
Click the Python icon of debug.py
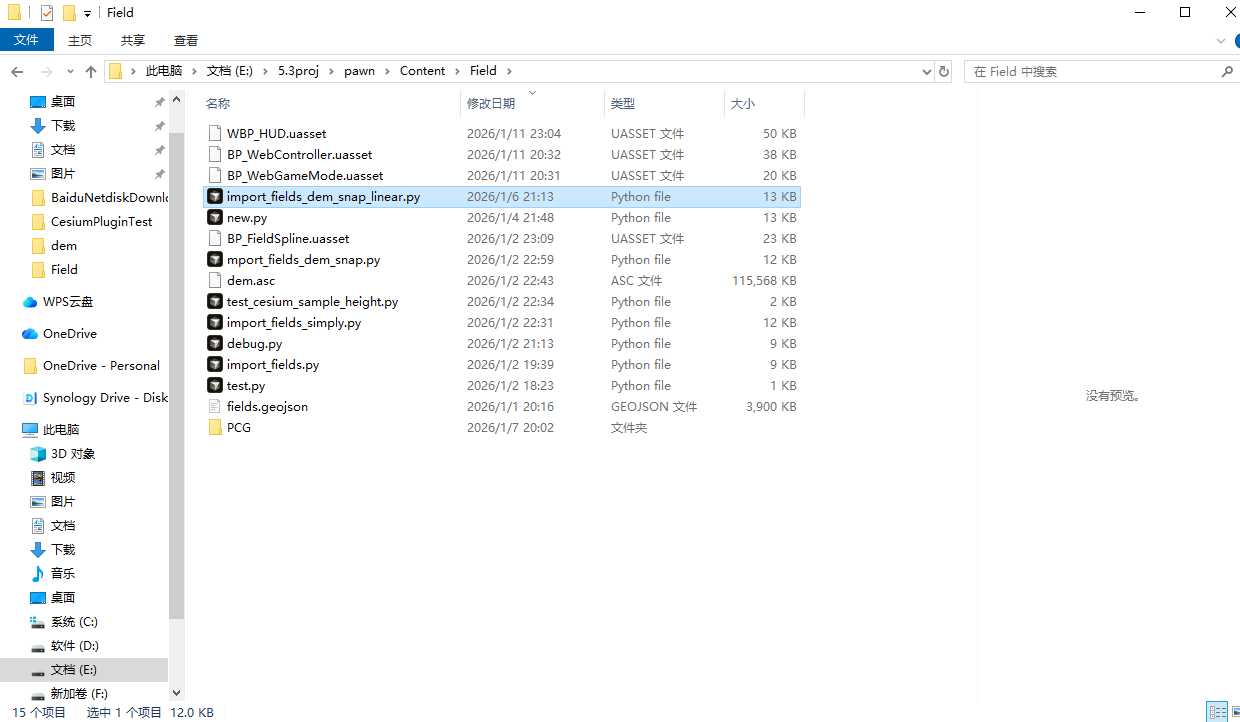[214, 343]
